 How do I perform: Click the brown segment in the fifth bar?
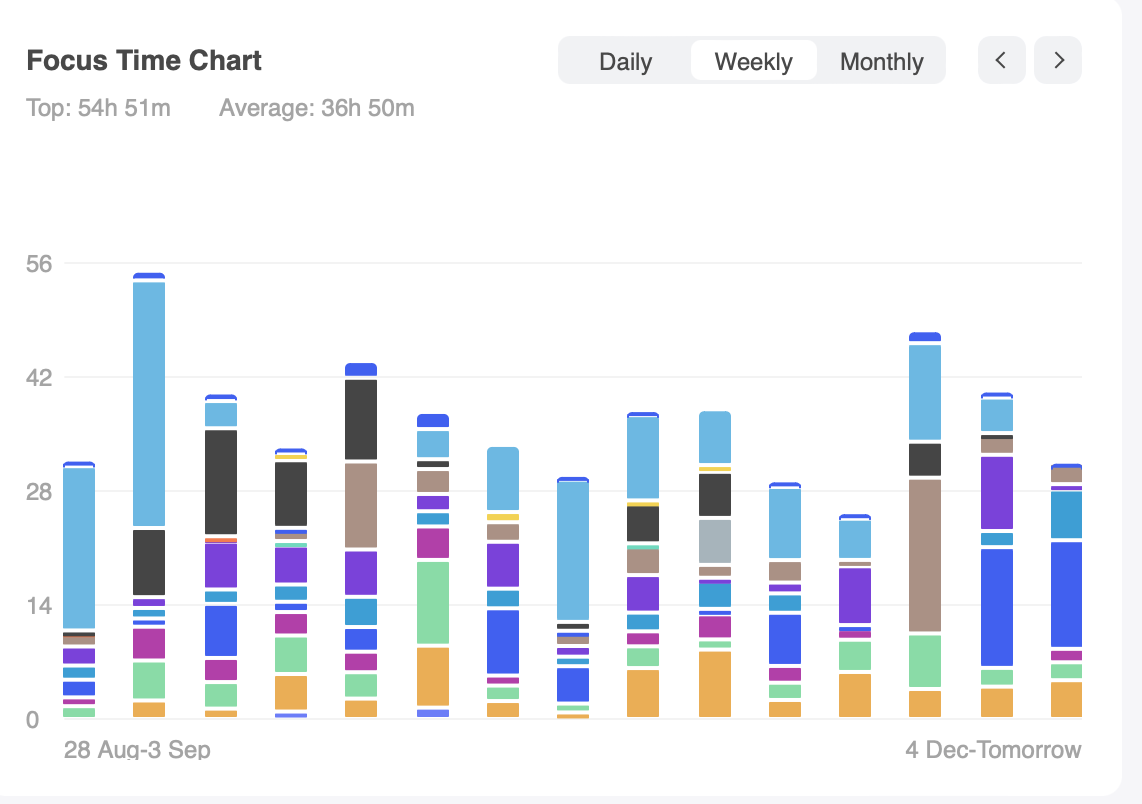click(361, 505)
